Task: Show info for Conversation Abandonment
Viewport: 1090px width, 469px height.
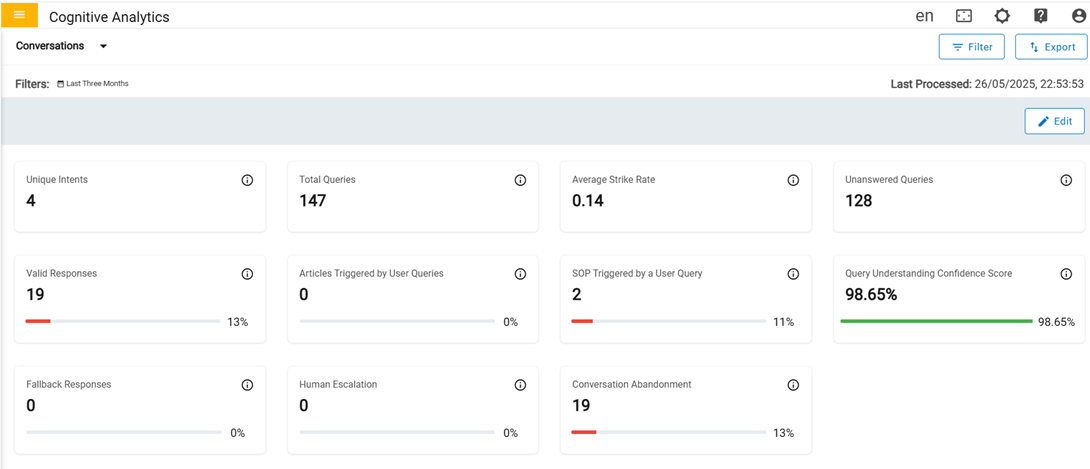Action: [x=793, y=385]
